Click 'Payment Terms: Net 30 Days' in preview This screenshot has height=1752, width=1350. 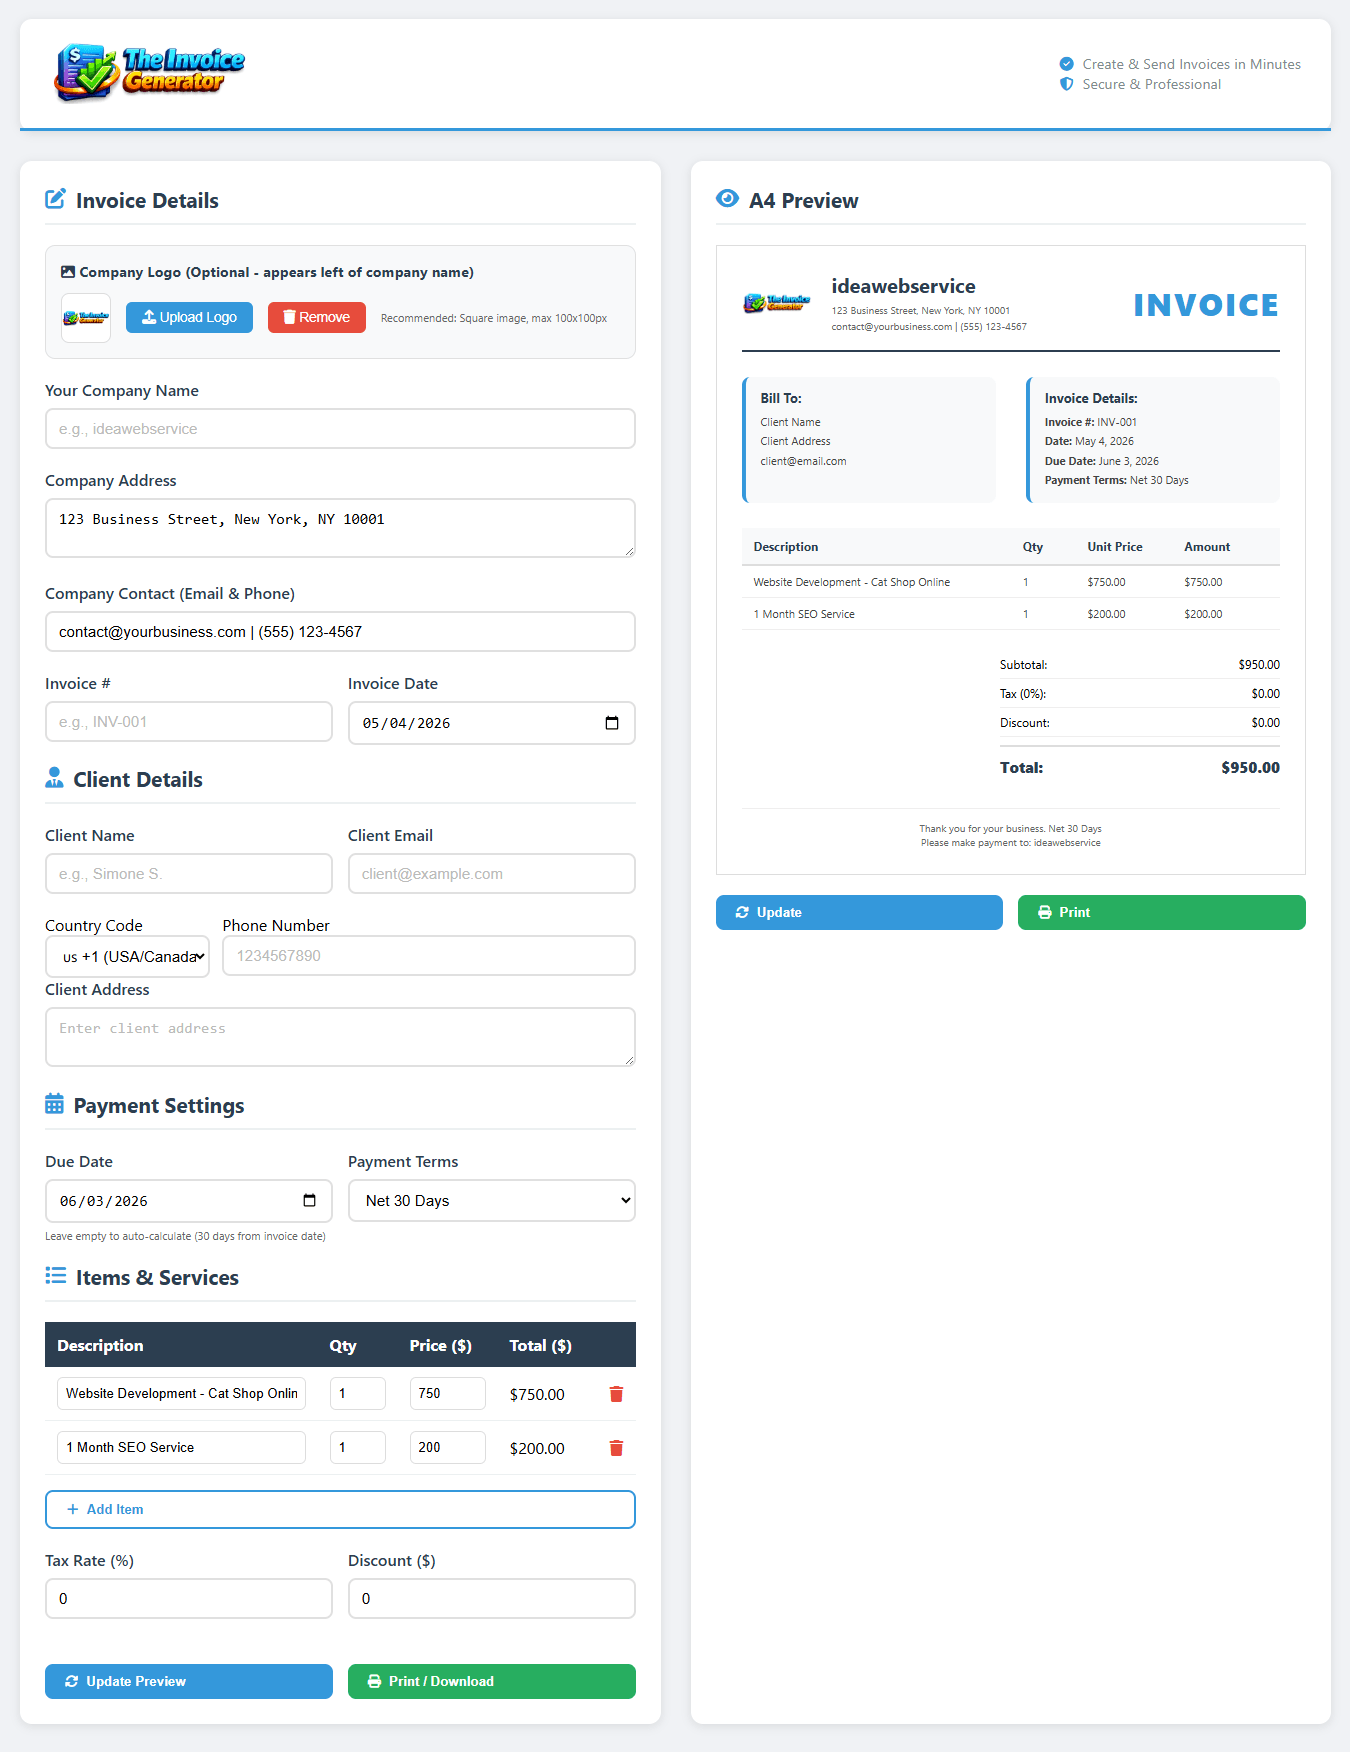[1116, 480]
